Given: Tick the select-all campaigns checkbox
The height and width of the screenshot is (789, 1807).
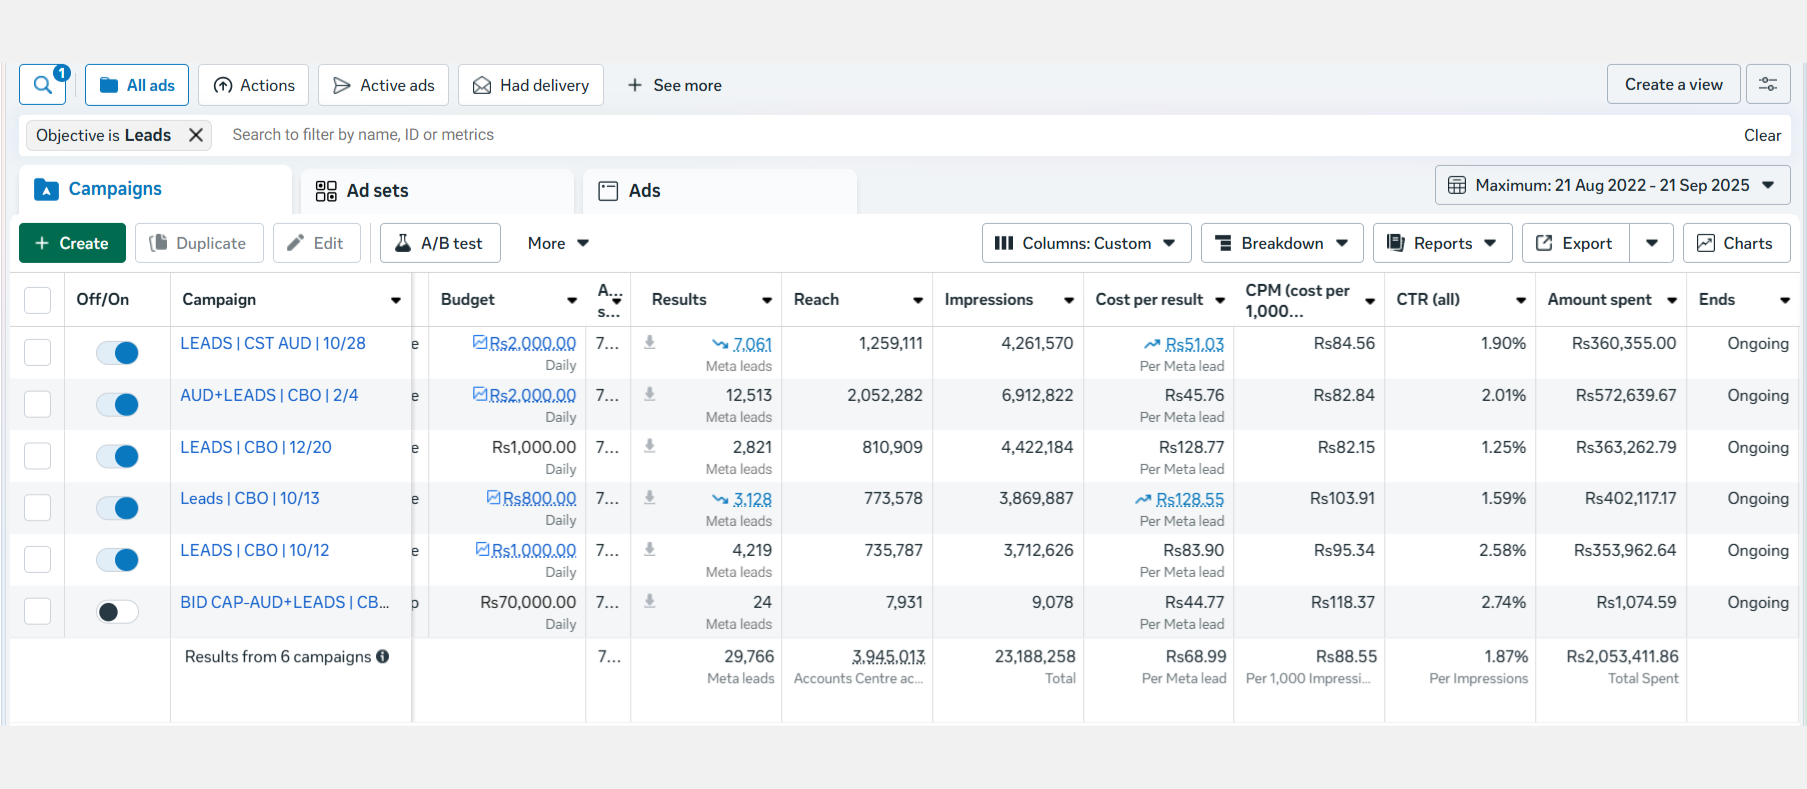Looking at the screenshot, I should [x=37, y=300].
